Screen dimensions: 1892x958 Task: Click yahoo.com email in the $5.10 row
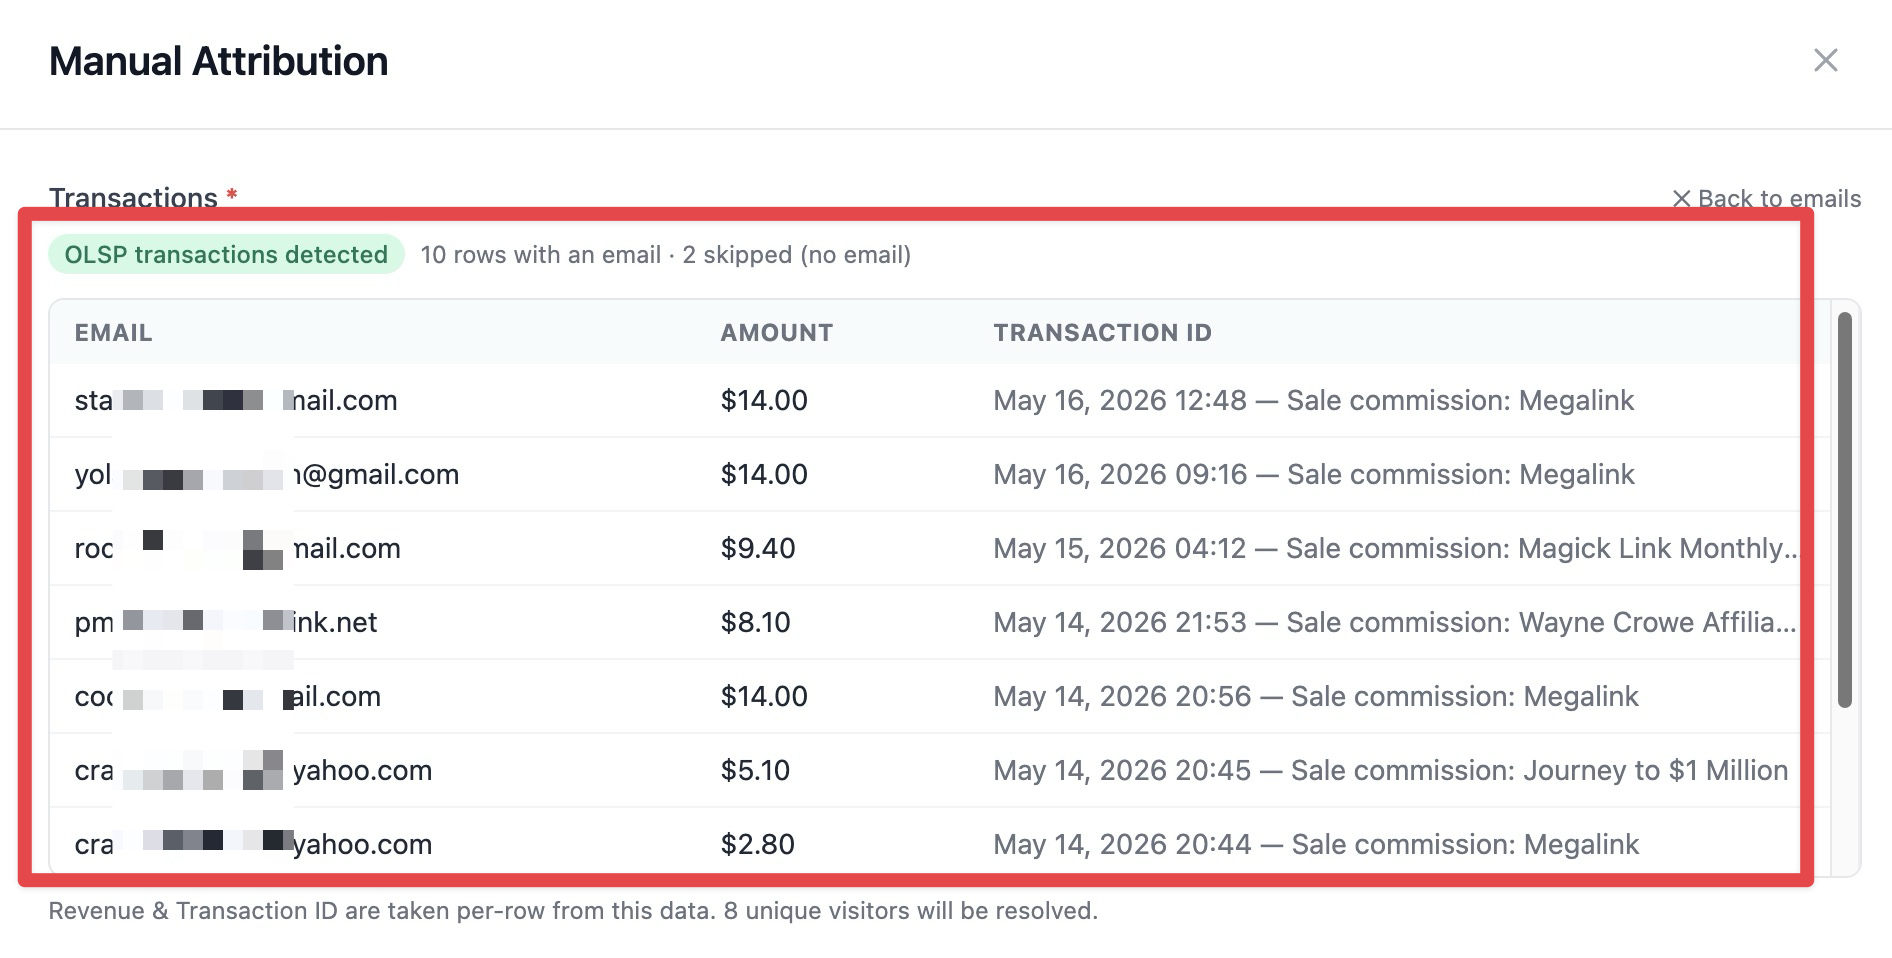coord(254,771)
